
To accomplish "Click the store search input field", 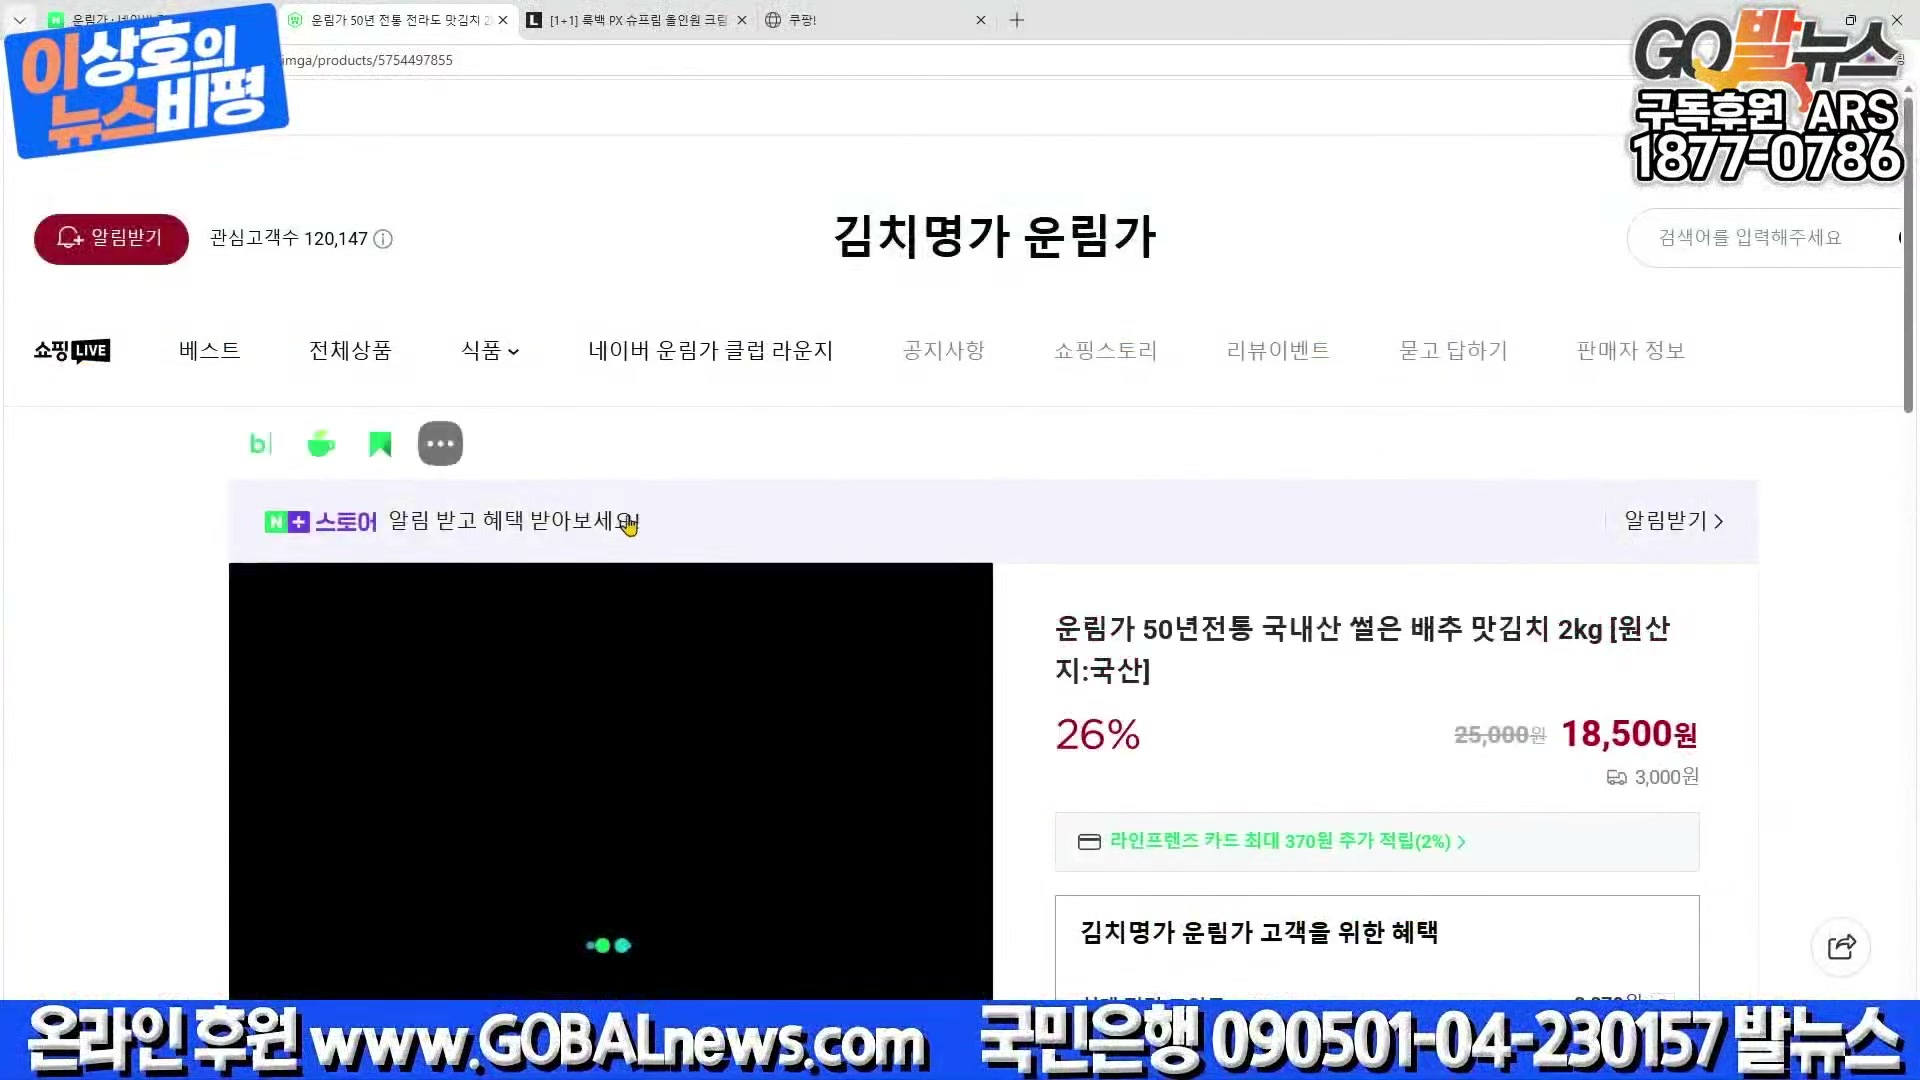I will coord(1750,238).
